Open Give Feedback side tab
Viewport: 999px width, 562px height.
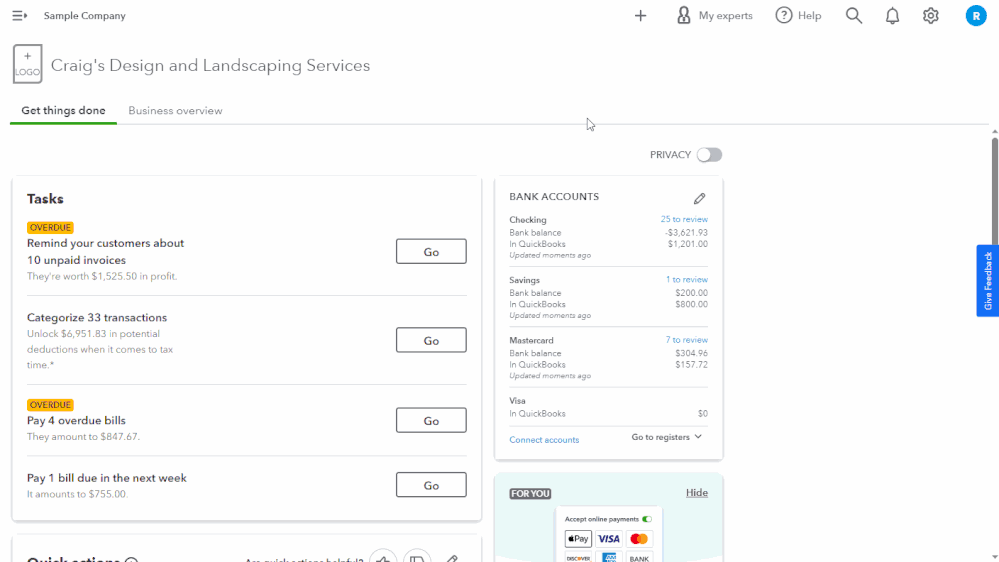click(988, 280)
